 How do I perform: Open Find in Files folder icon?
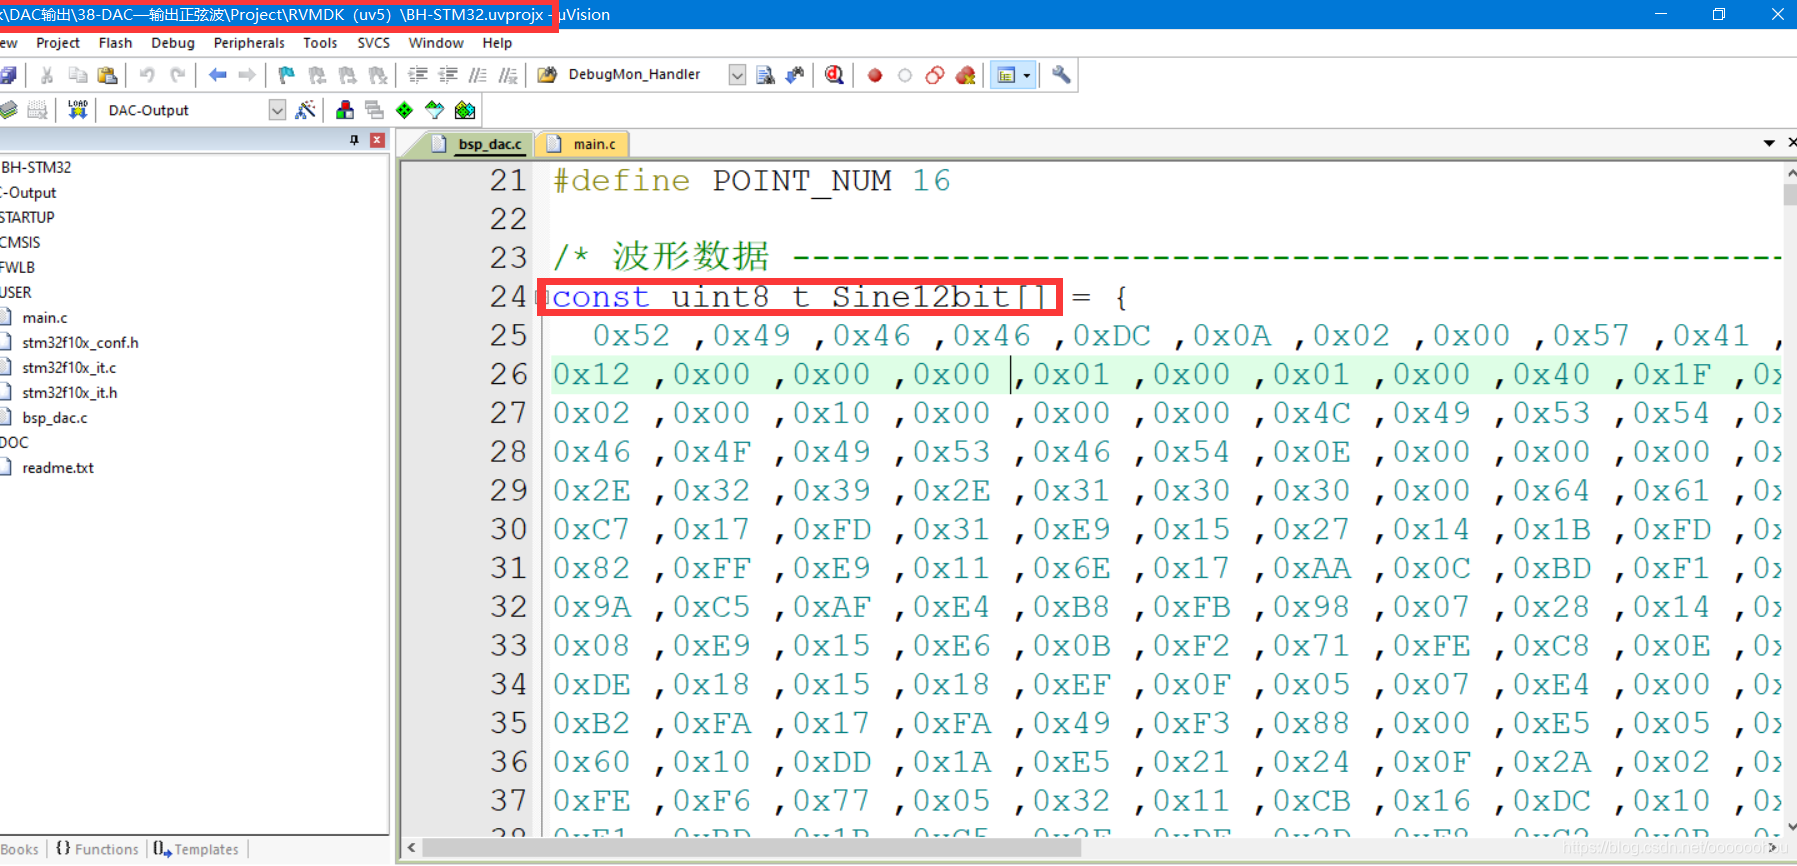pyautogui.click(x=547, y=75)
